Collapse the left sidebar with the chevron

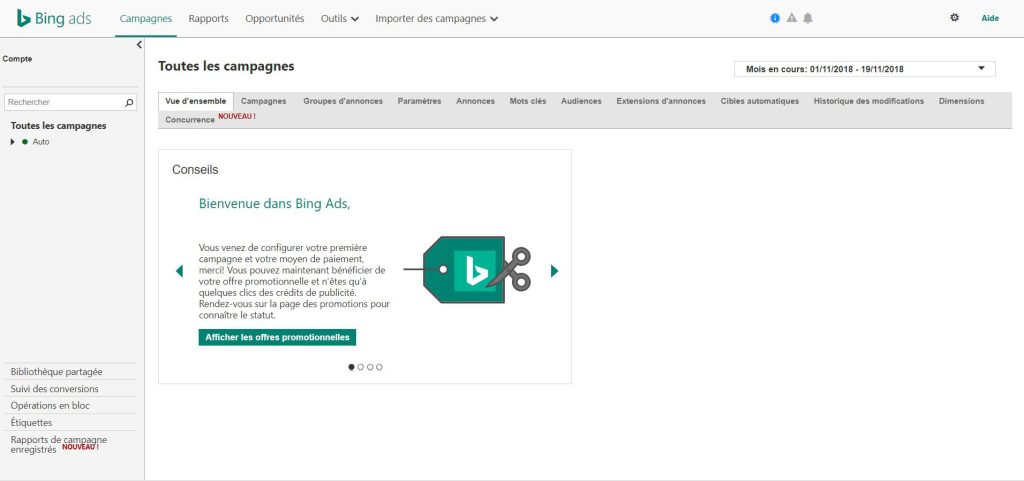click(139, 45)
